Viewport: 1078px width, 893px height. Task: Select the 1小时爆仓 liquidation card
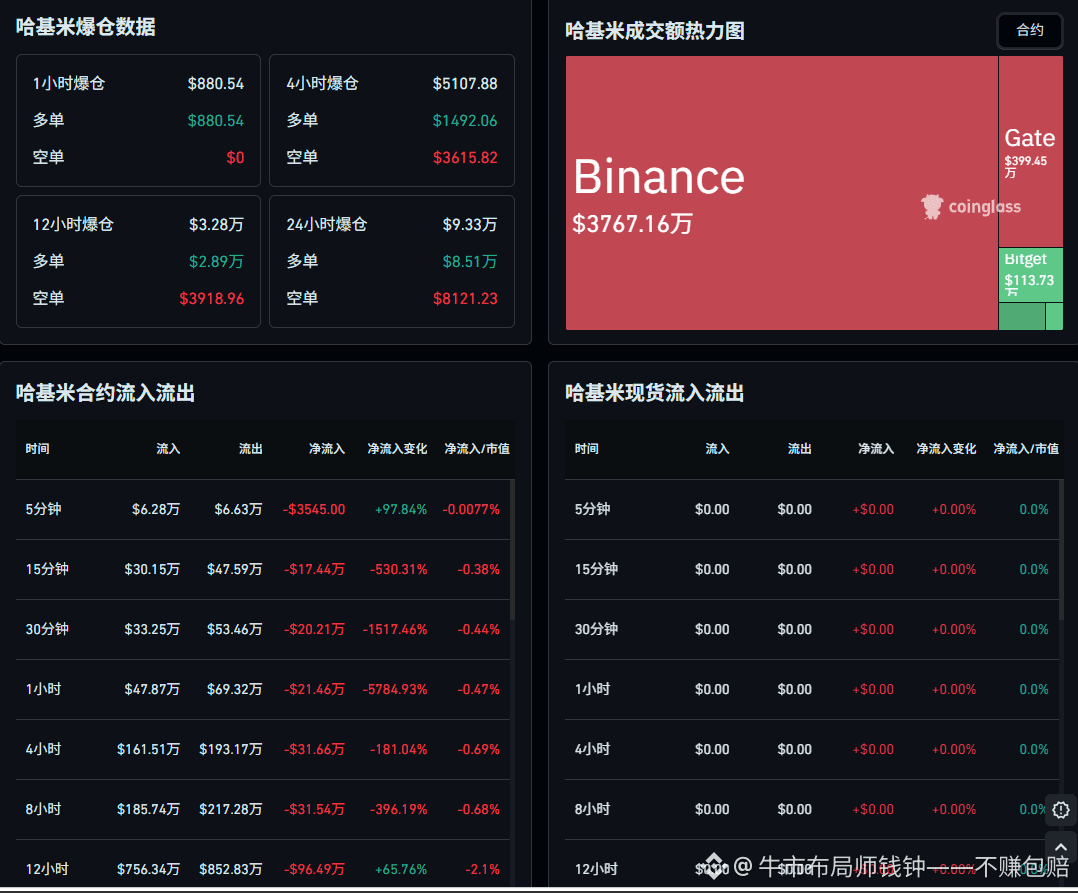pos(138,120)
